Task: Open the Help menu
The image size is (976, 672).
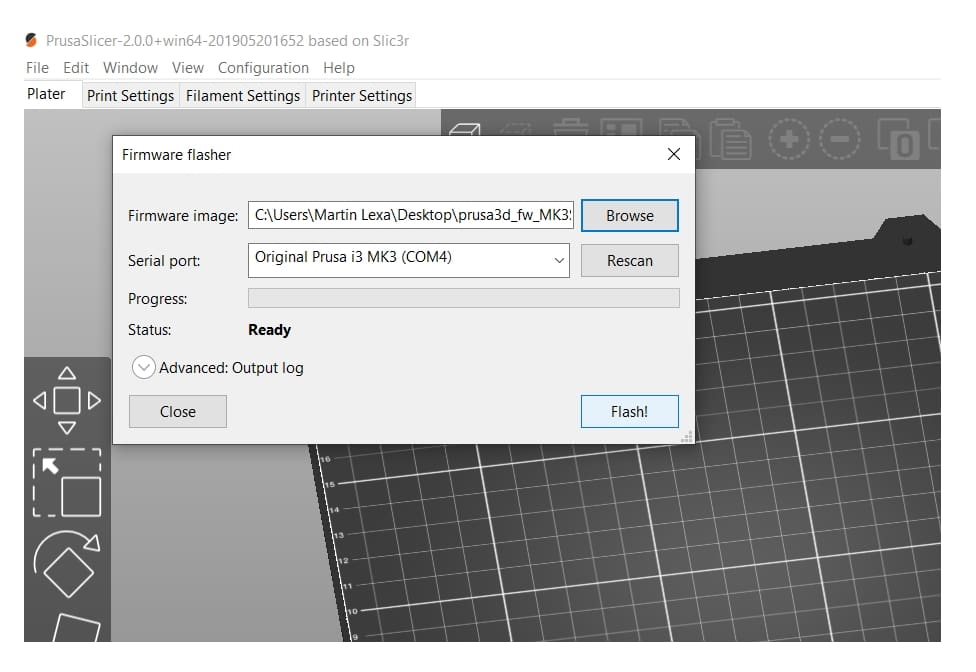Action: (x=339, y=68)
